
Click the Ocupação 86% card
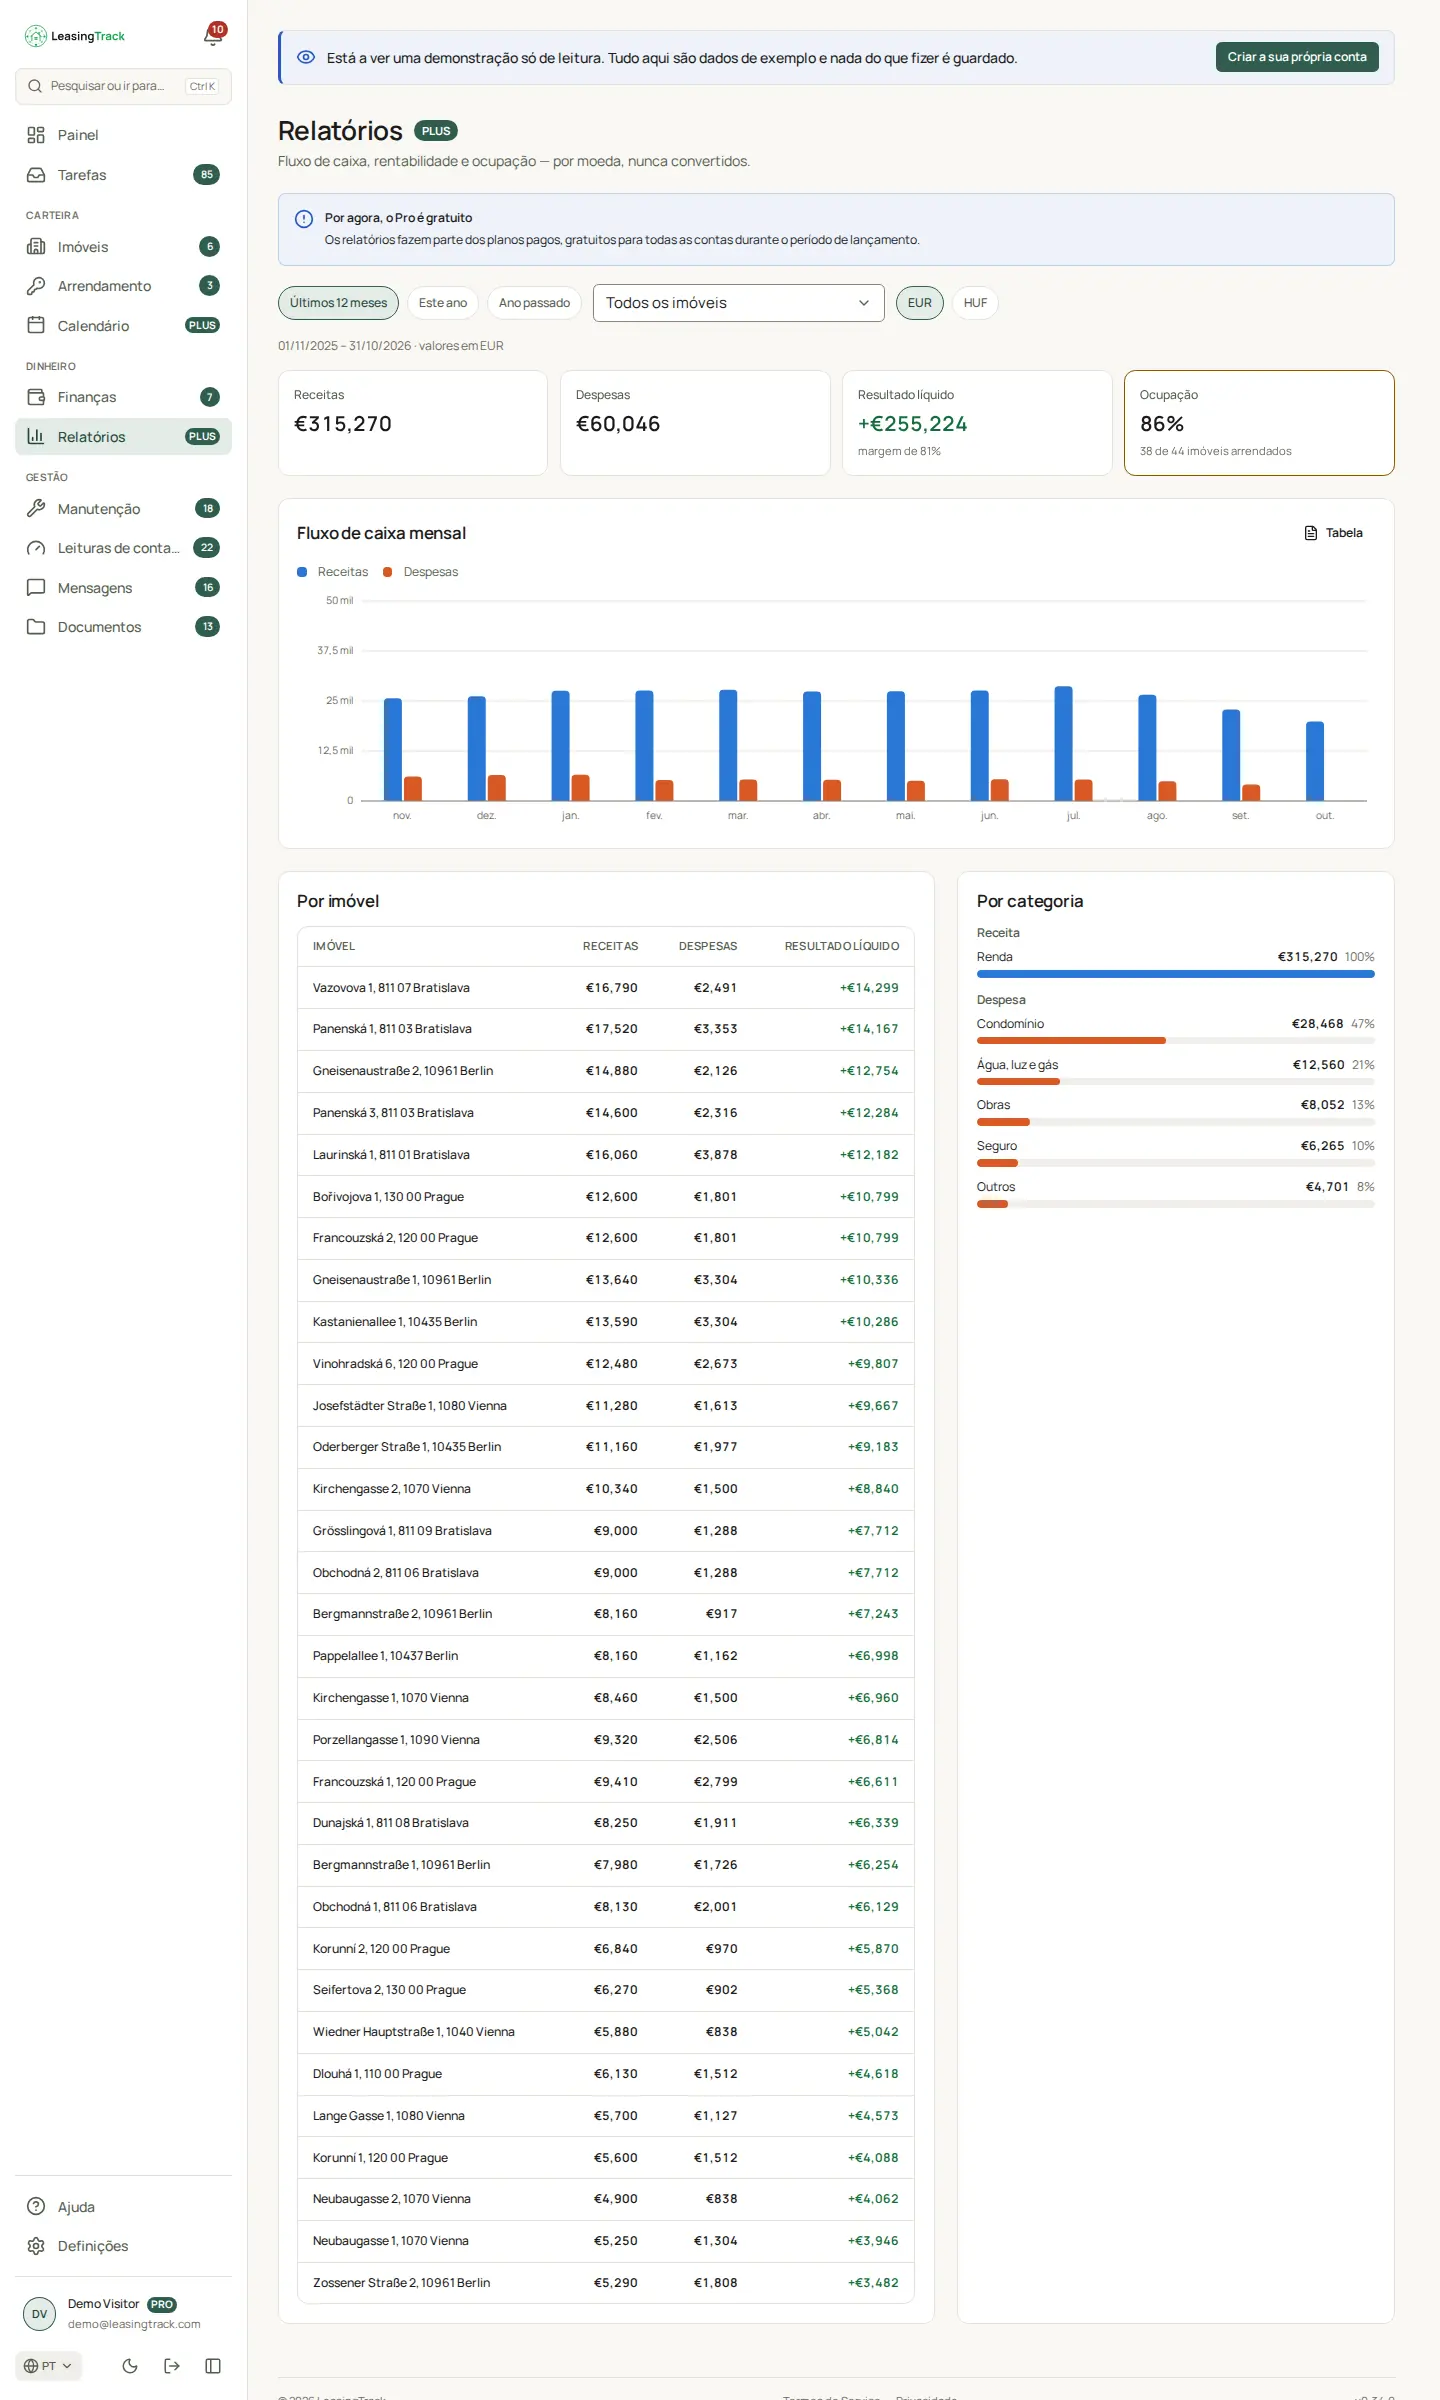pos(1259,423)
